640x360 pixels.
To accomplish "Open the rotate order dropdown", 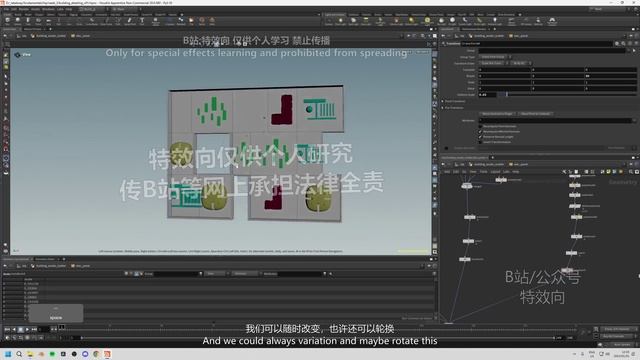I will coord(522,63).
